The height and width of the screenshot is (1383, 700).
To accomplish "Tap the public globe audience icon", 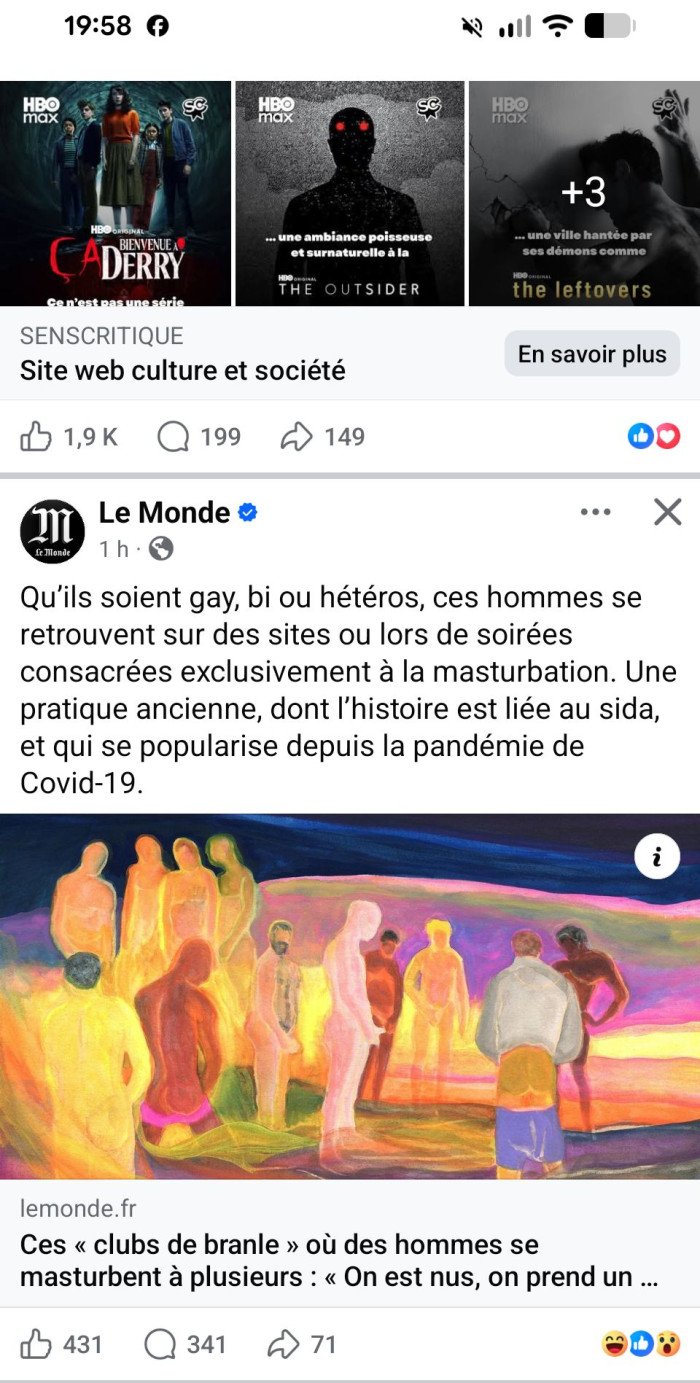I will (x=161, y=549).
